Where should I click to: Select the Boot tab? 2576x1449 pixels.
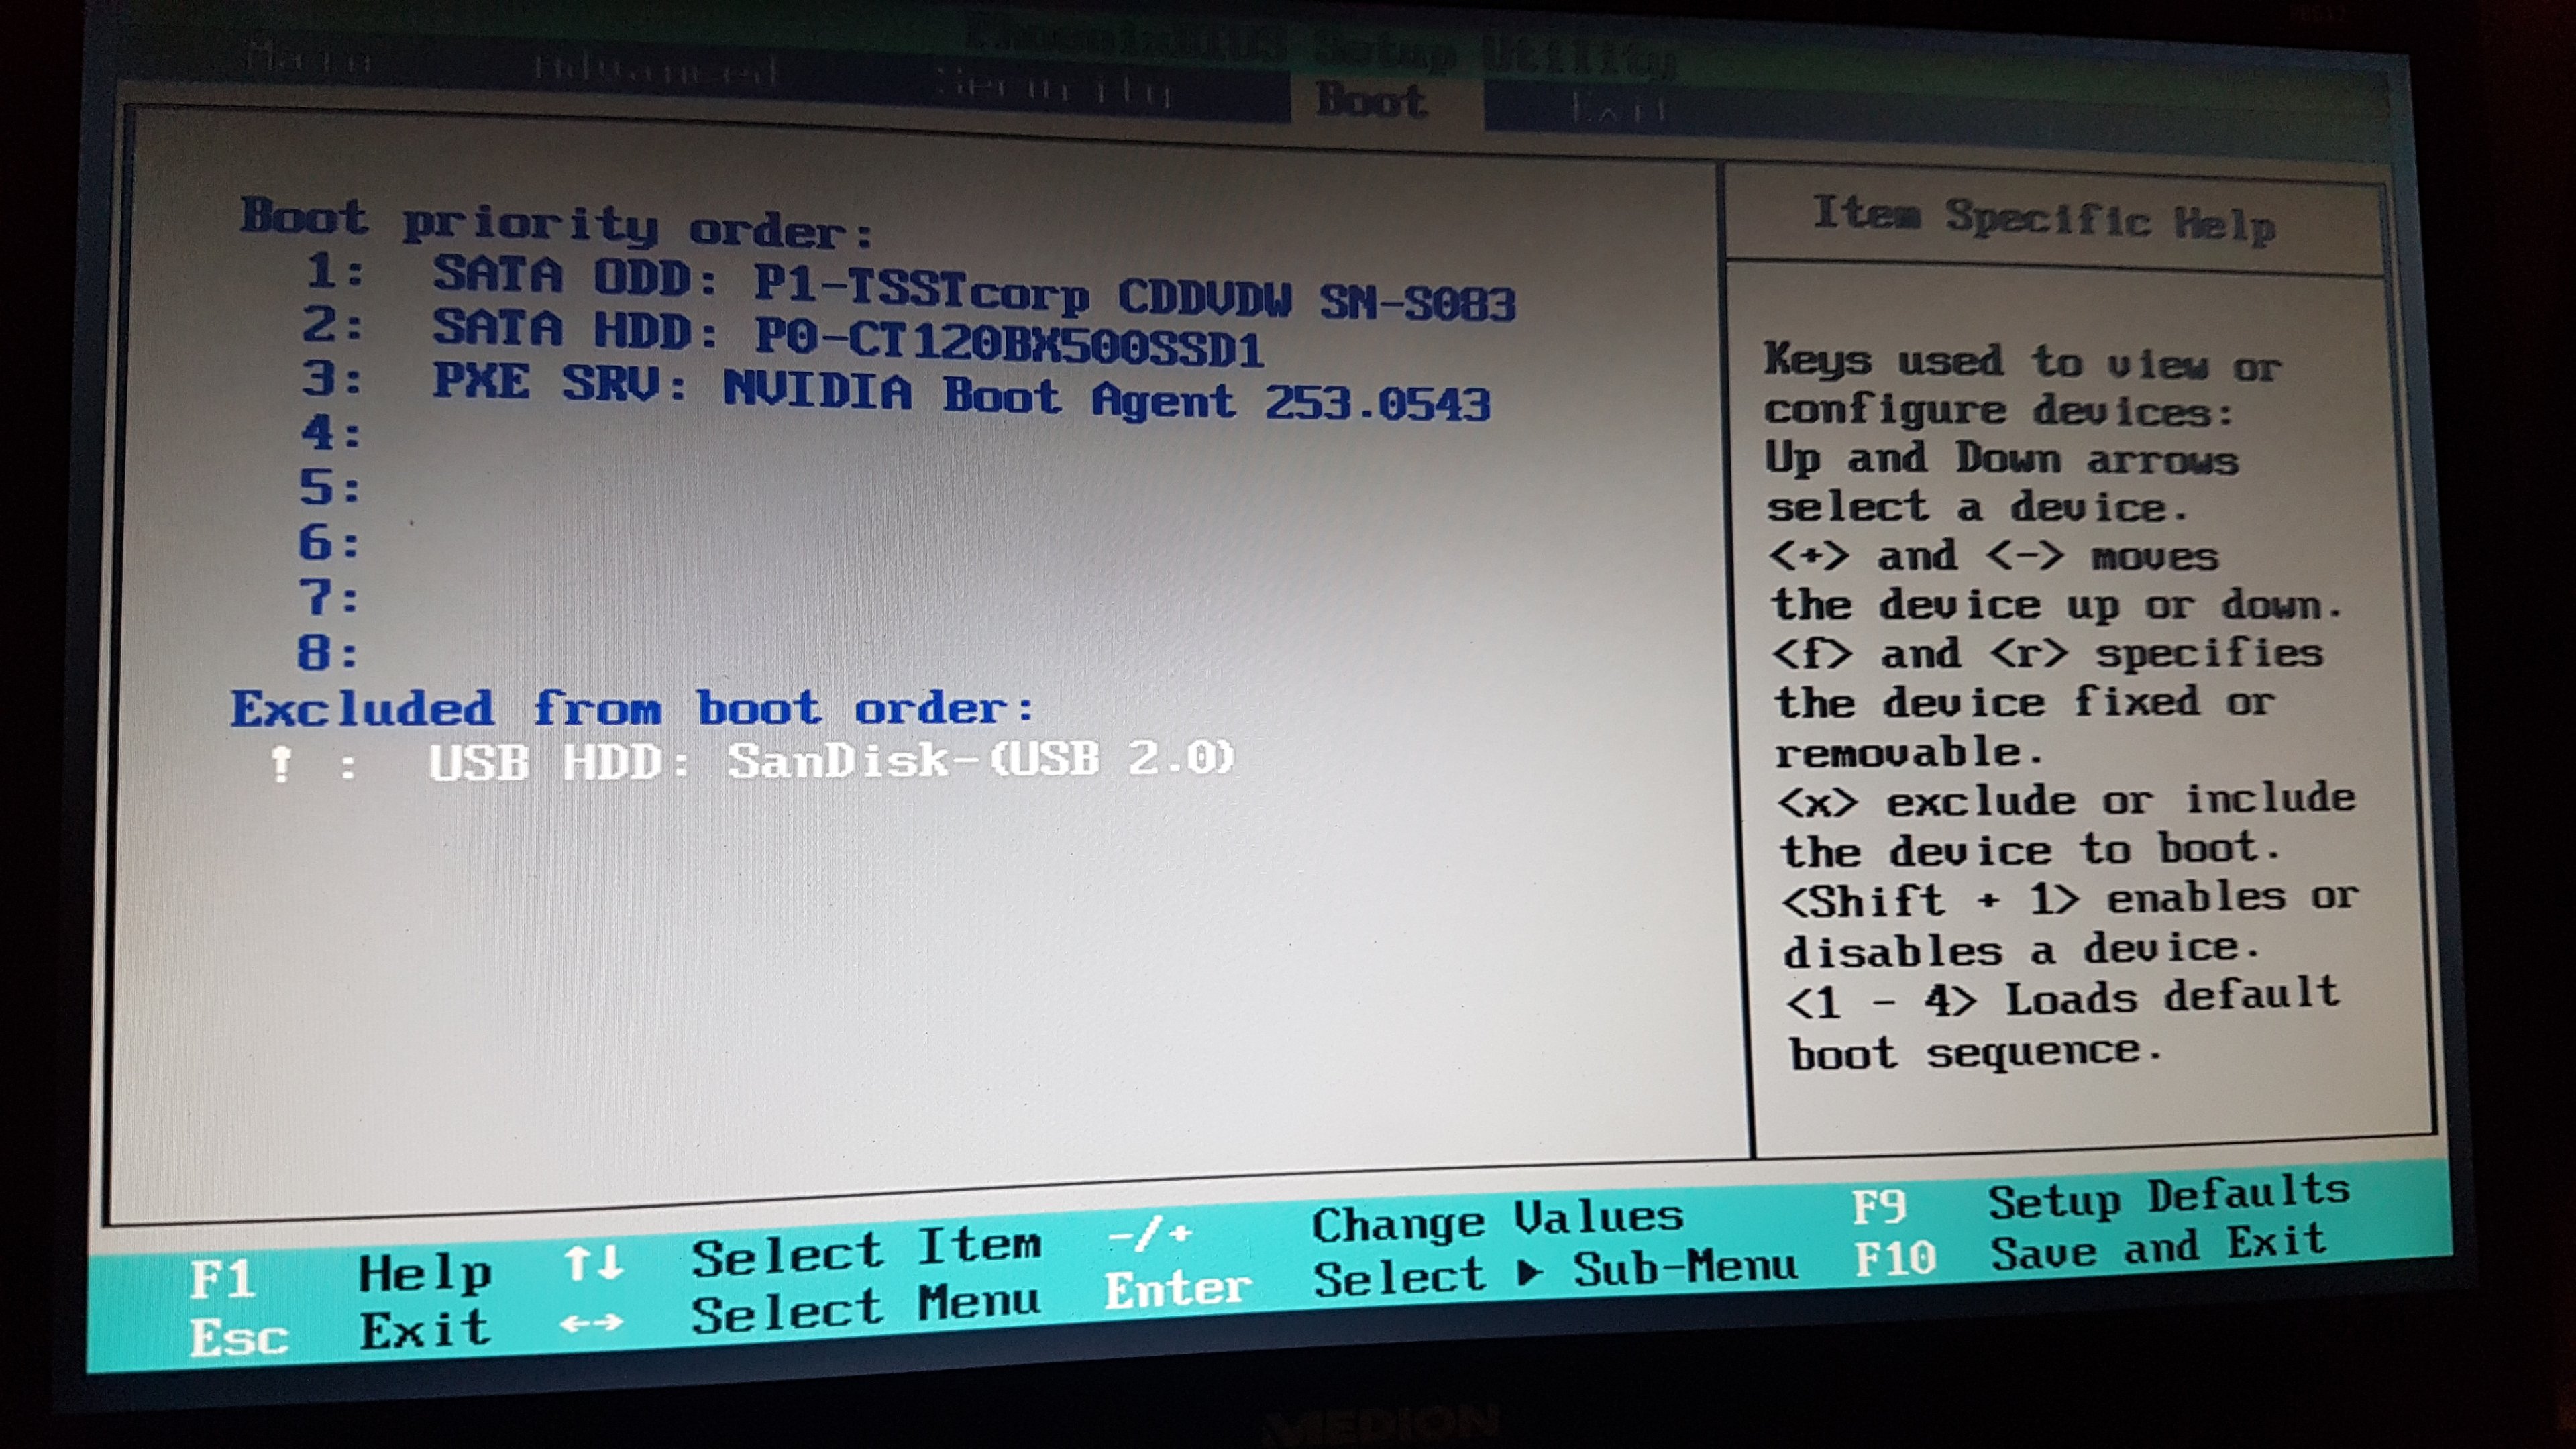(x=1371, y=101)
